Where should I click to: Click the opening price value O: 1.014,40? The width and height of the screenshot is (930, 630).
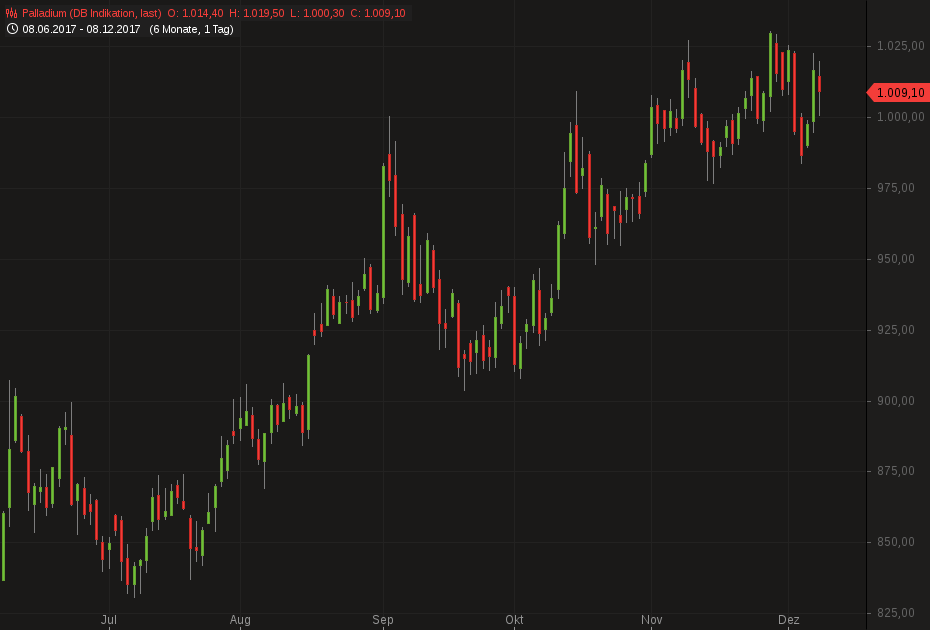pyautogui.click(x=195, y=13)
